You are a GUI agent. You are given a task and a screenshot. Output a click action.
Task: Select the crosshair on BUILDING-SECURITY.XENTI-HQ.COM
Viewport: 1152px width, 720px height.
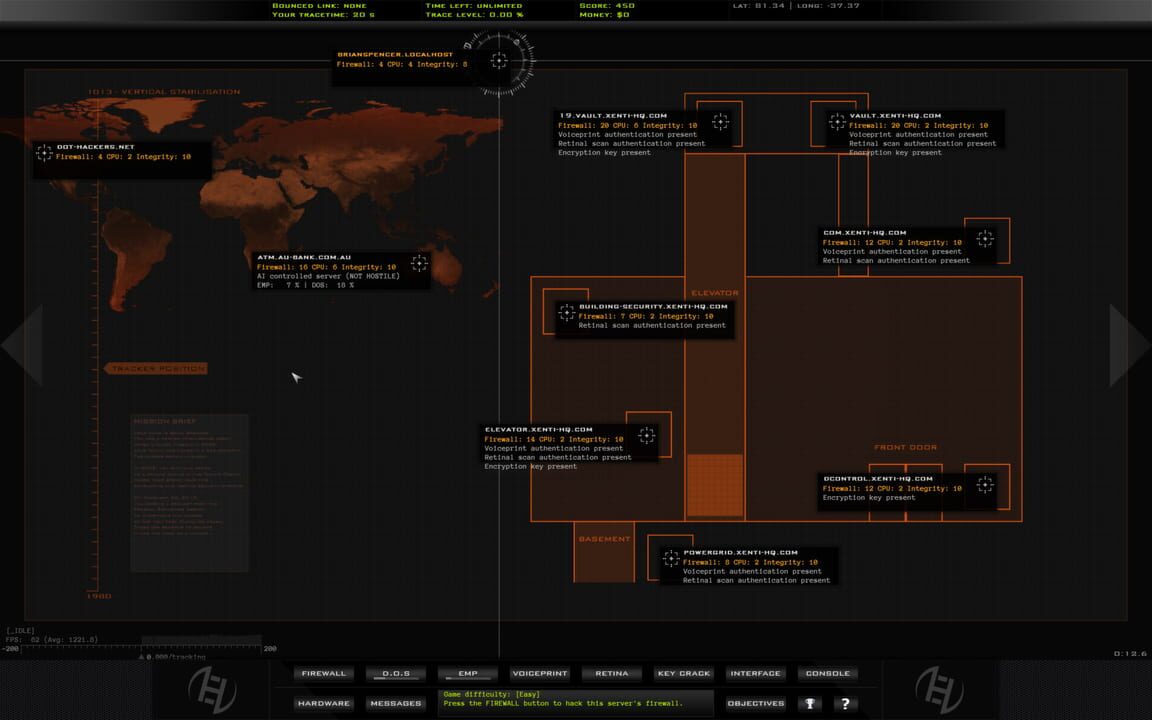(x=565, y=313)
